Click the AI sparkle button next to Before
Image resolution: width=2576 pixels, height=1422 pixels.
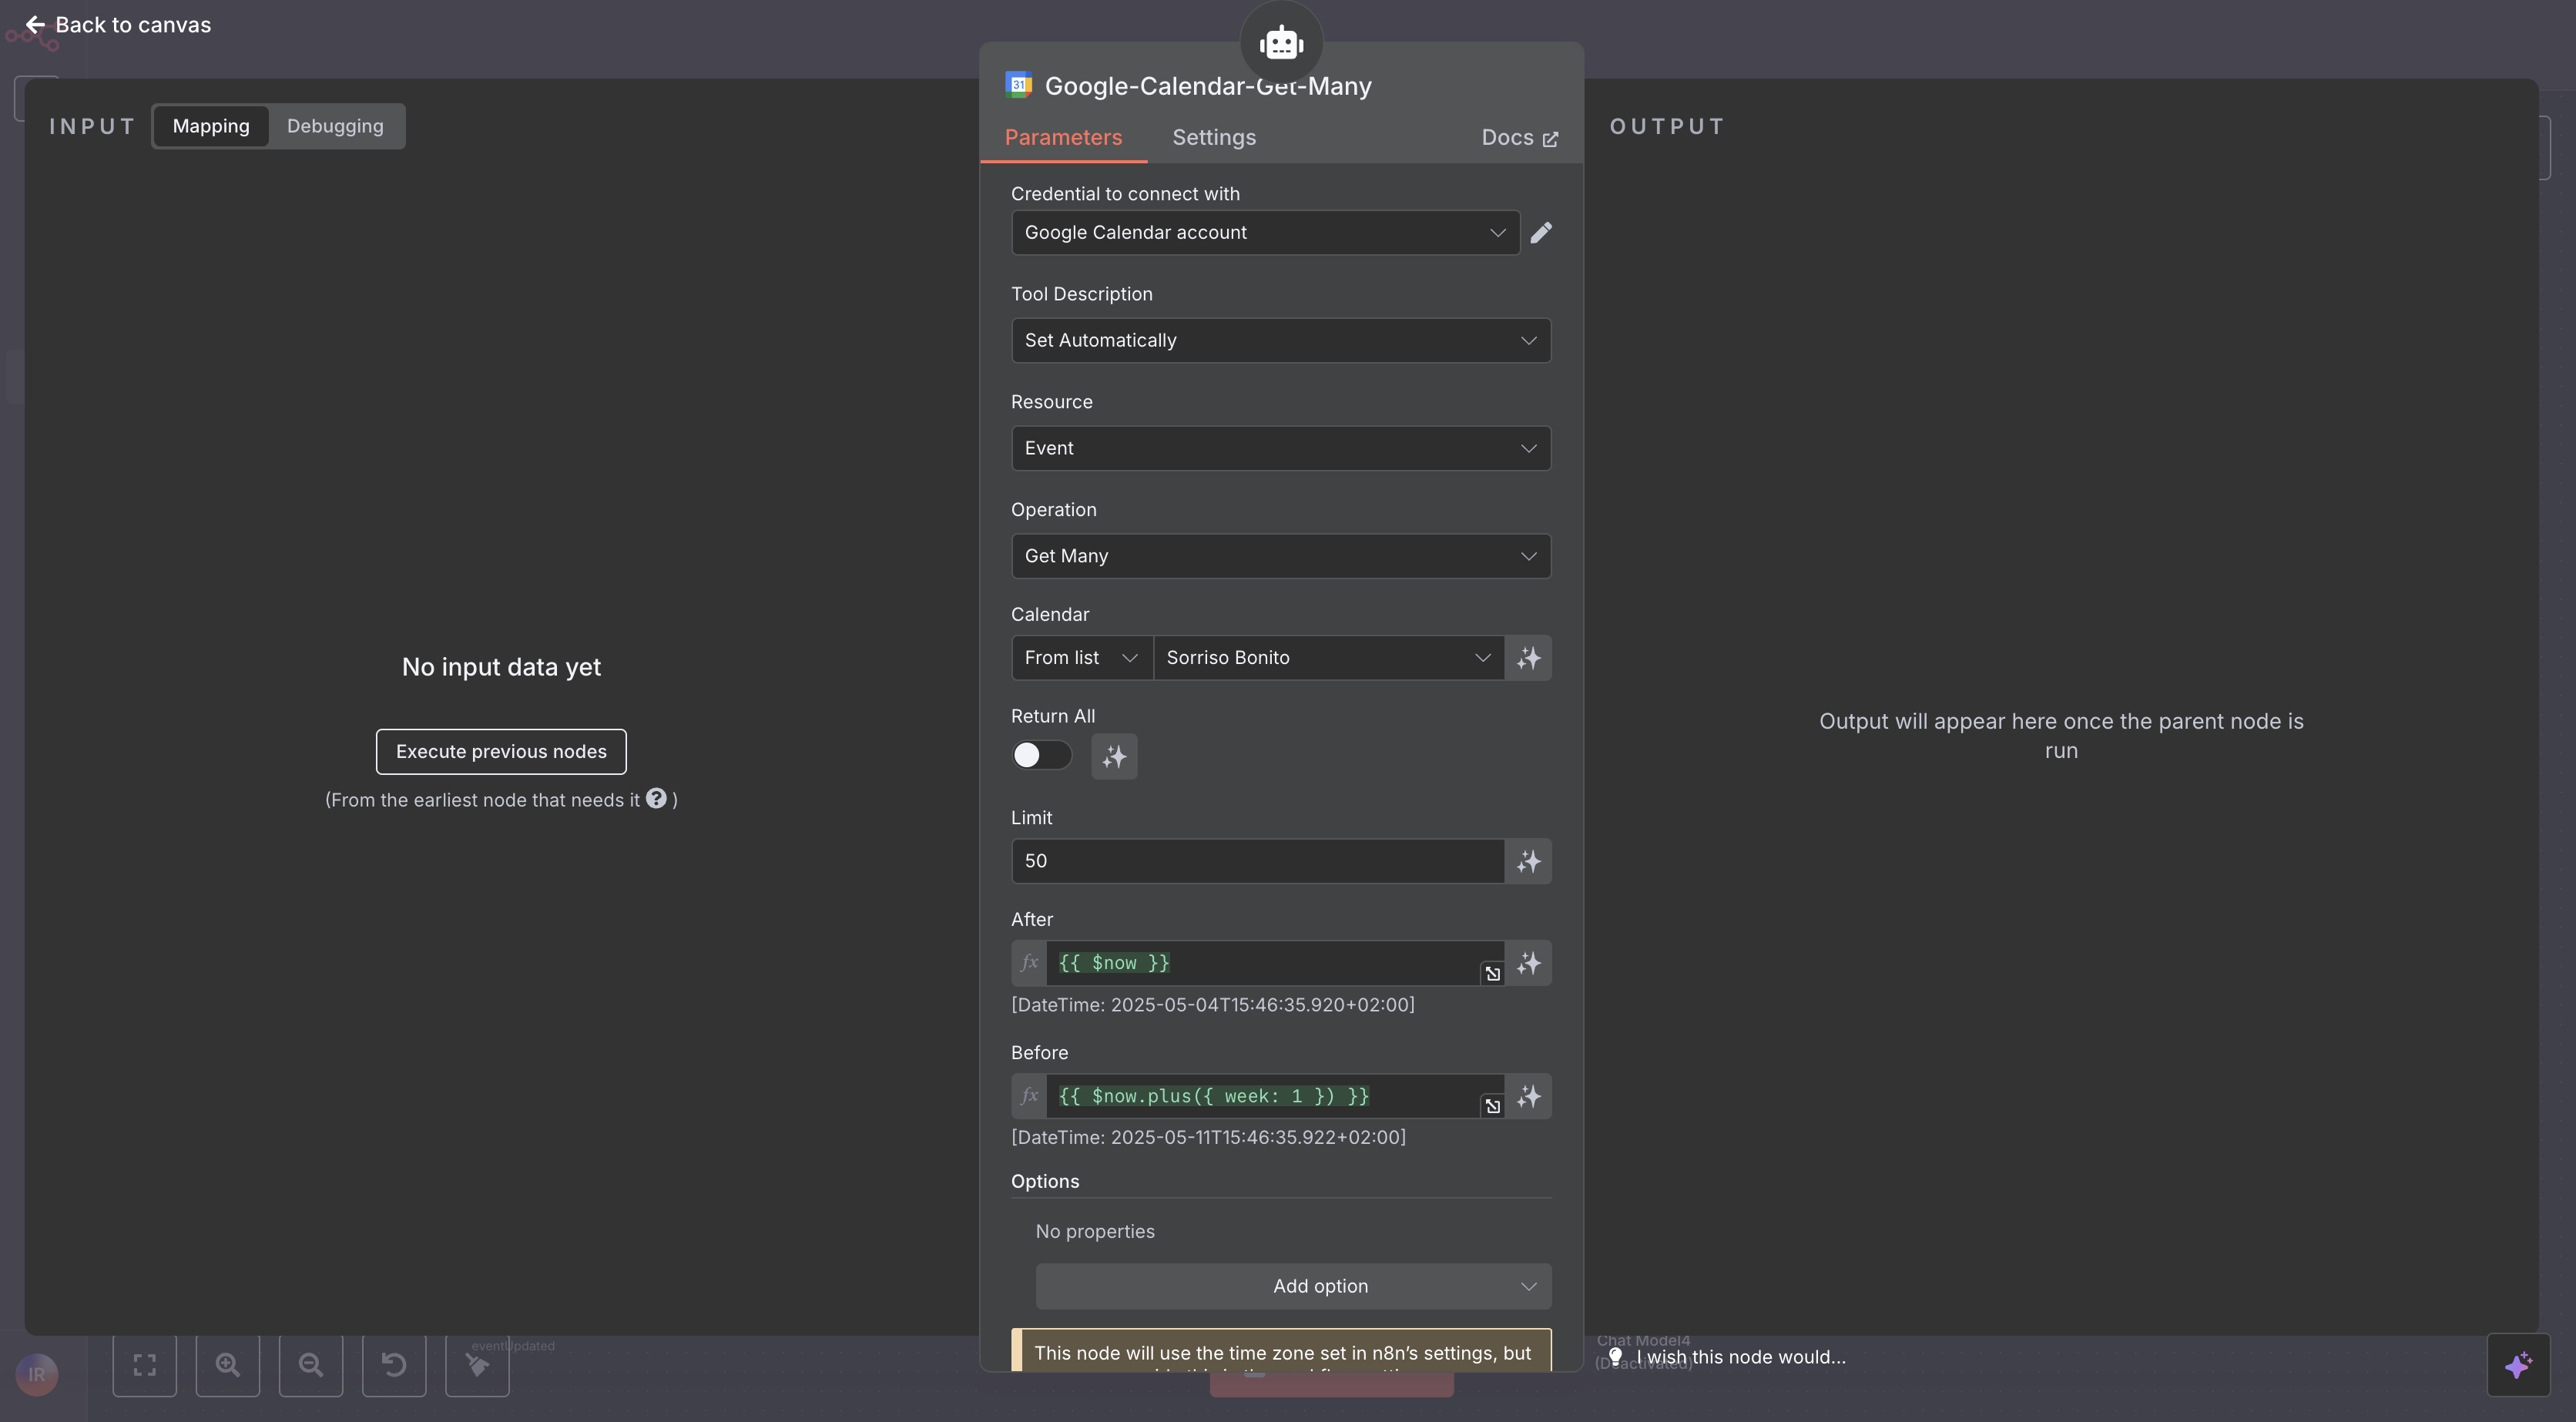click(1528, 1097)
